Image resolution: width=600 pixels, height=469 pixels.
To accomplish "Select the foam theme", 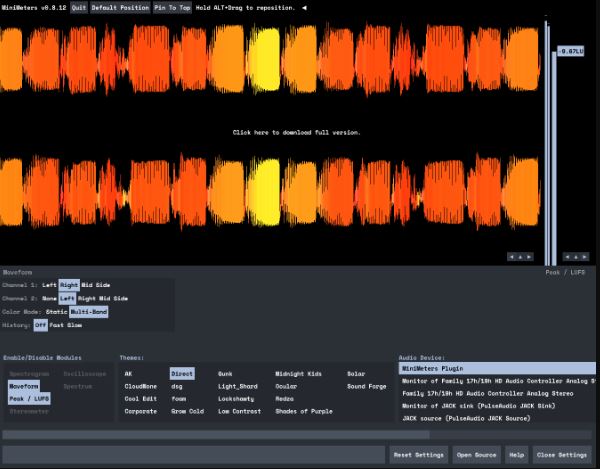I will coord(178,399).
